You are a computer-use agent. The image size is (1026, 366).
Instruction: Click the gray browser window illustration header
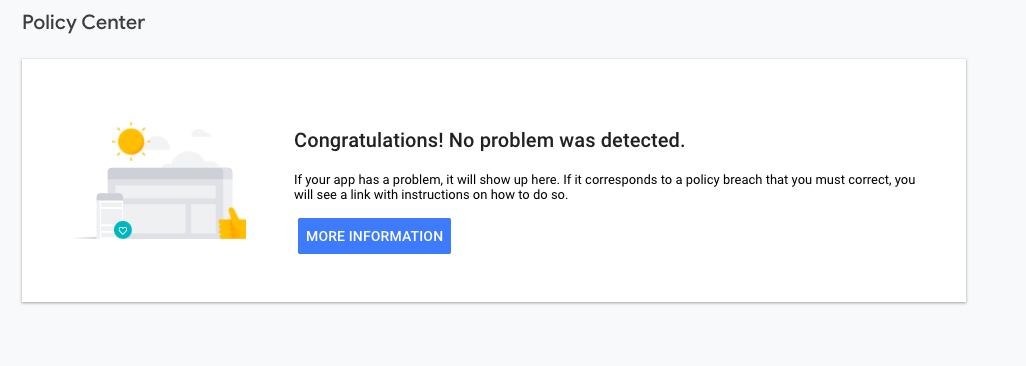pos(170,174)
